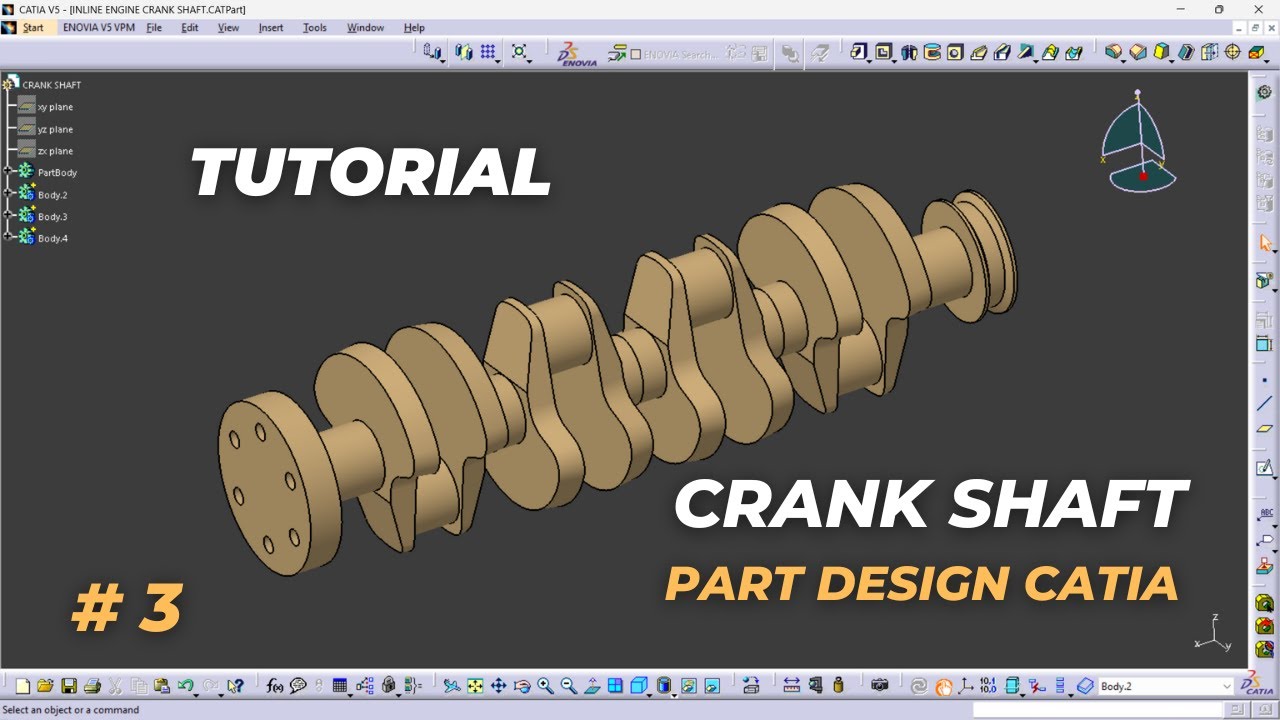Select the xy plane in the tree
This screenshot has width=1280, height=720.
[55, 107]
